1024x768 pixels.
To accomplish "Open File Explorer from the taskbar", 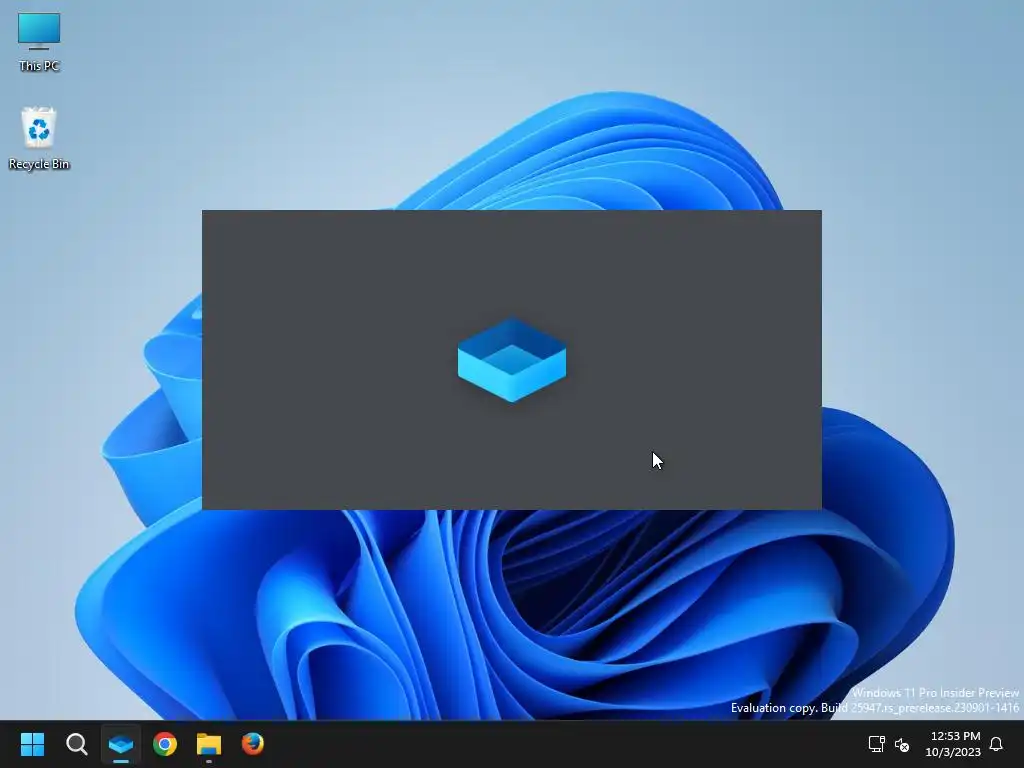I will pyautogui.click(x=209, y=744).
